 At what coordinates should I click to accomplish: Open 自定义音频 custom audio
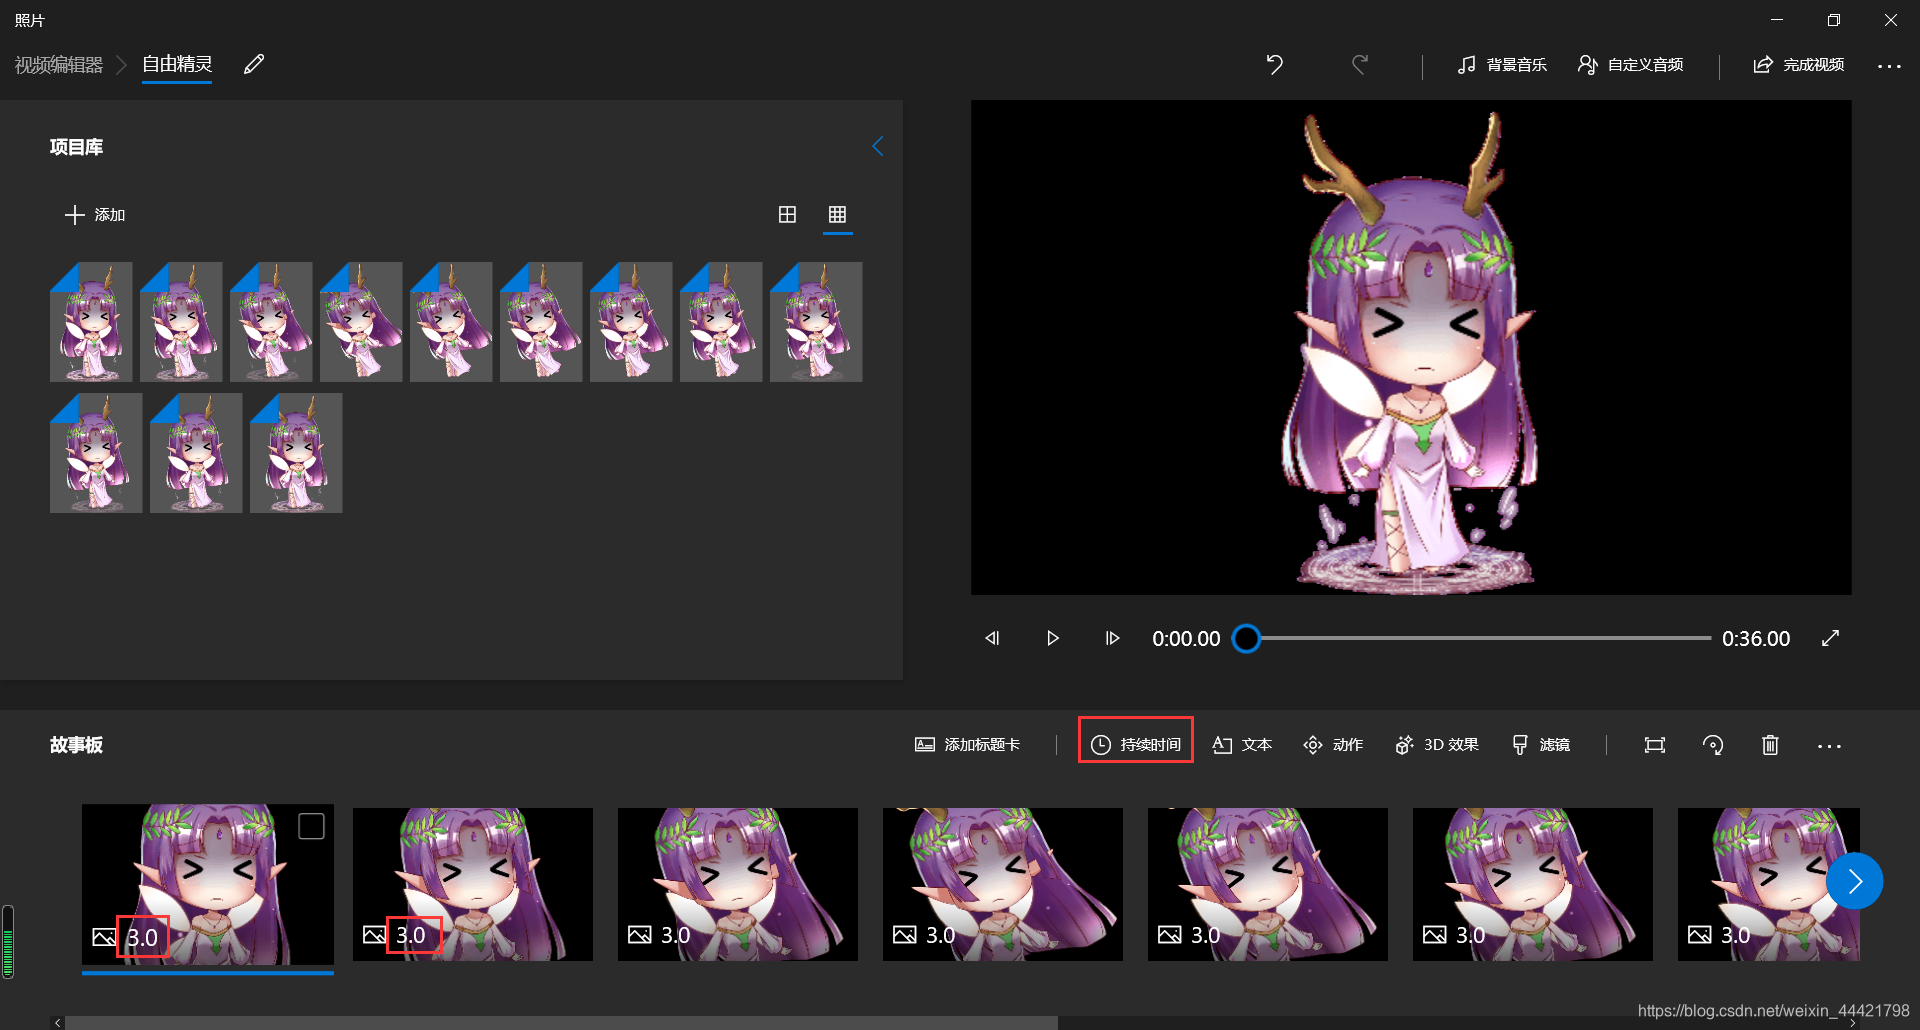[1630, 64]
